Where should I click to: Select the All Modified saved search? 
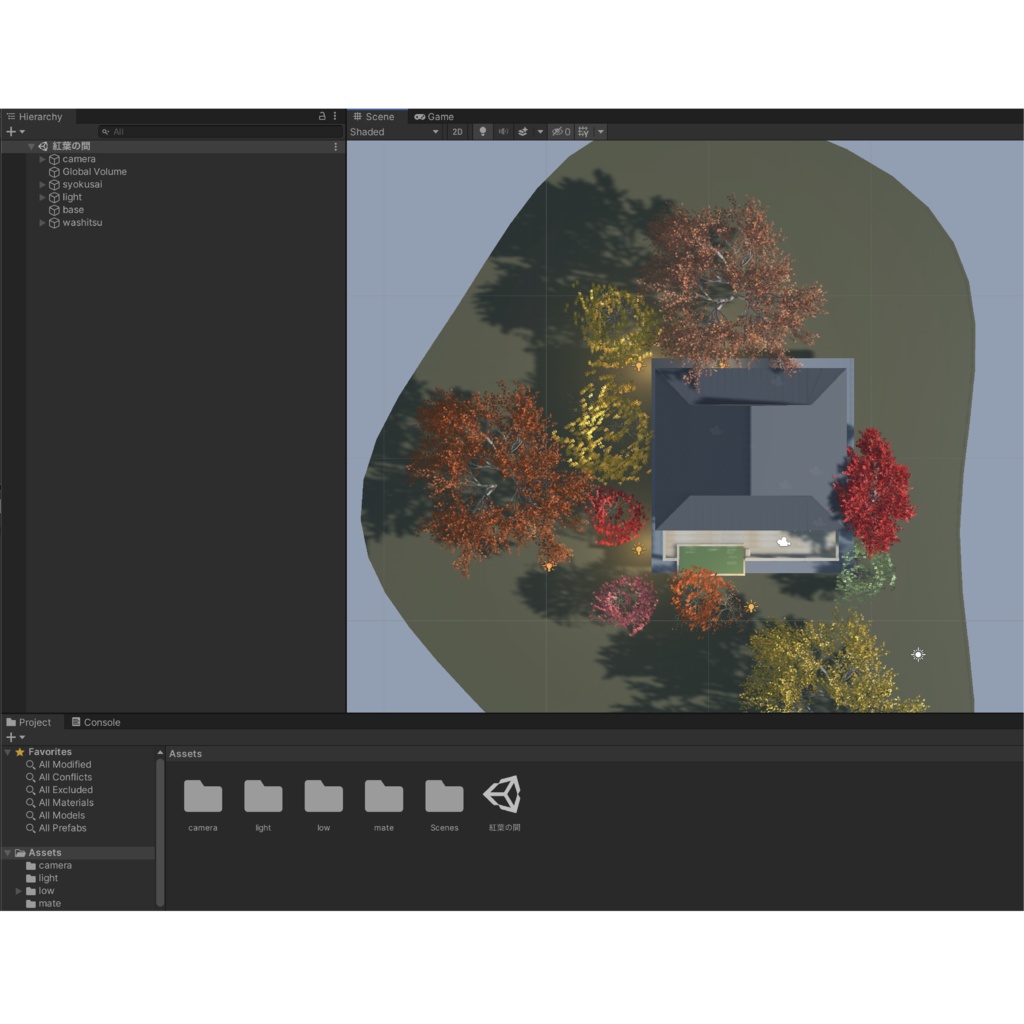point(65,765)
